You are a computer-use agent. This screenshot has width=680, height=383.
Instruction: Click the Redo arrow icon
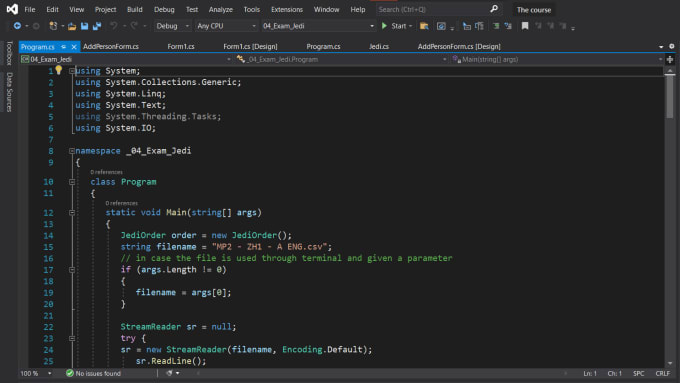click(x=134, y=26)
